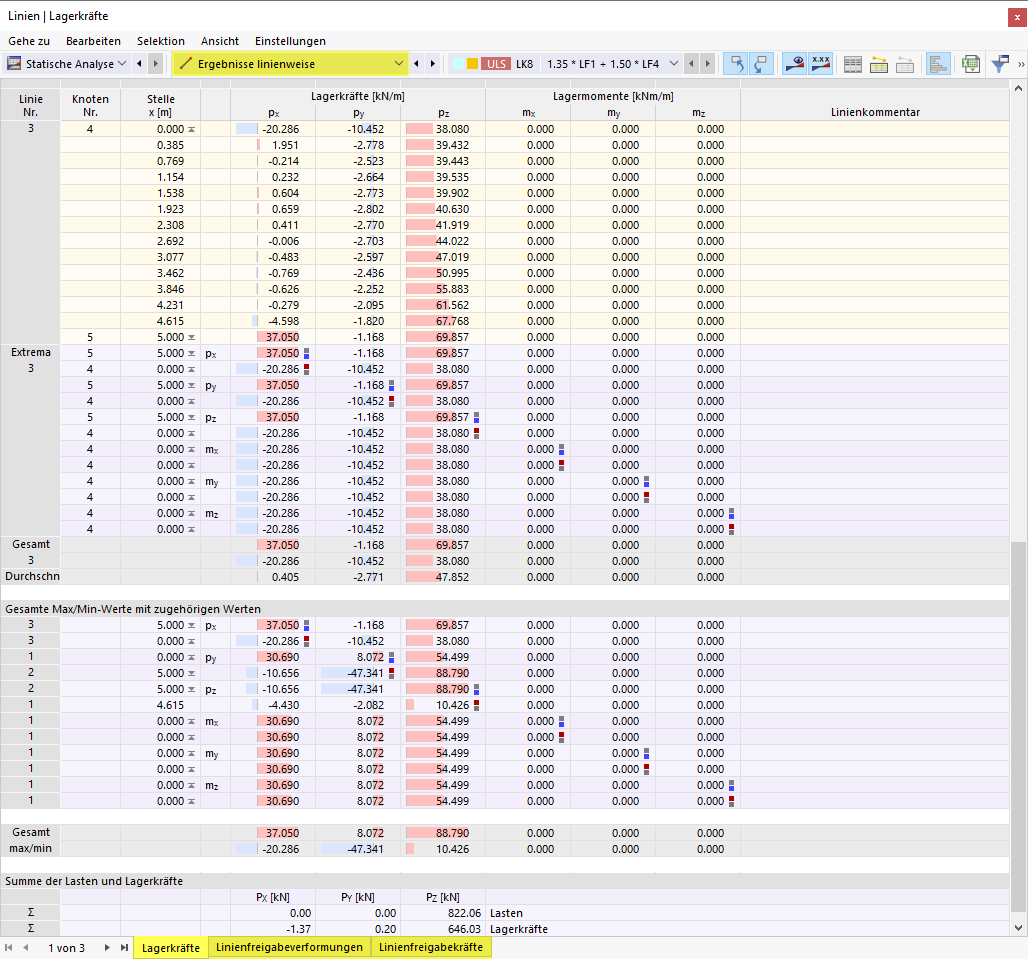Image resolution: width=1028 pixels, height=959 pixels.
Task: Export table to Excel
Action: tap(971, 64)
